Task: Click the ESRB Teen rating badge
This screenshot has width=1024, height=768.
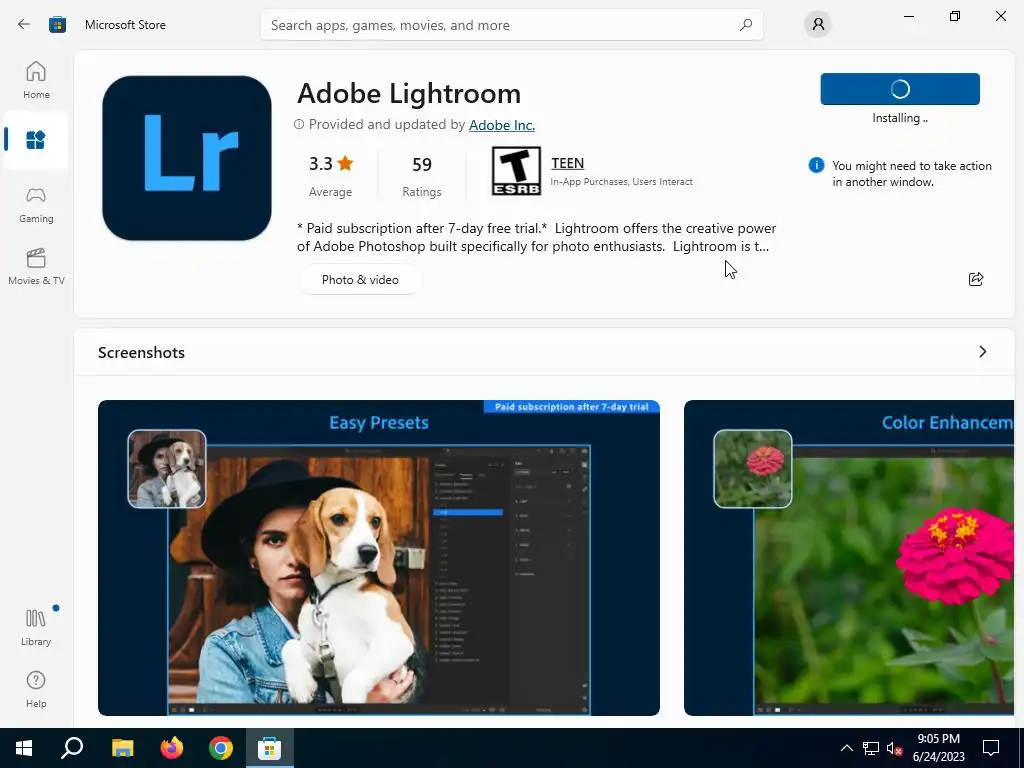Action: click(516, 171)
